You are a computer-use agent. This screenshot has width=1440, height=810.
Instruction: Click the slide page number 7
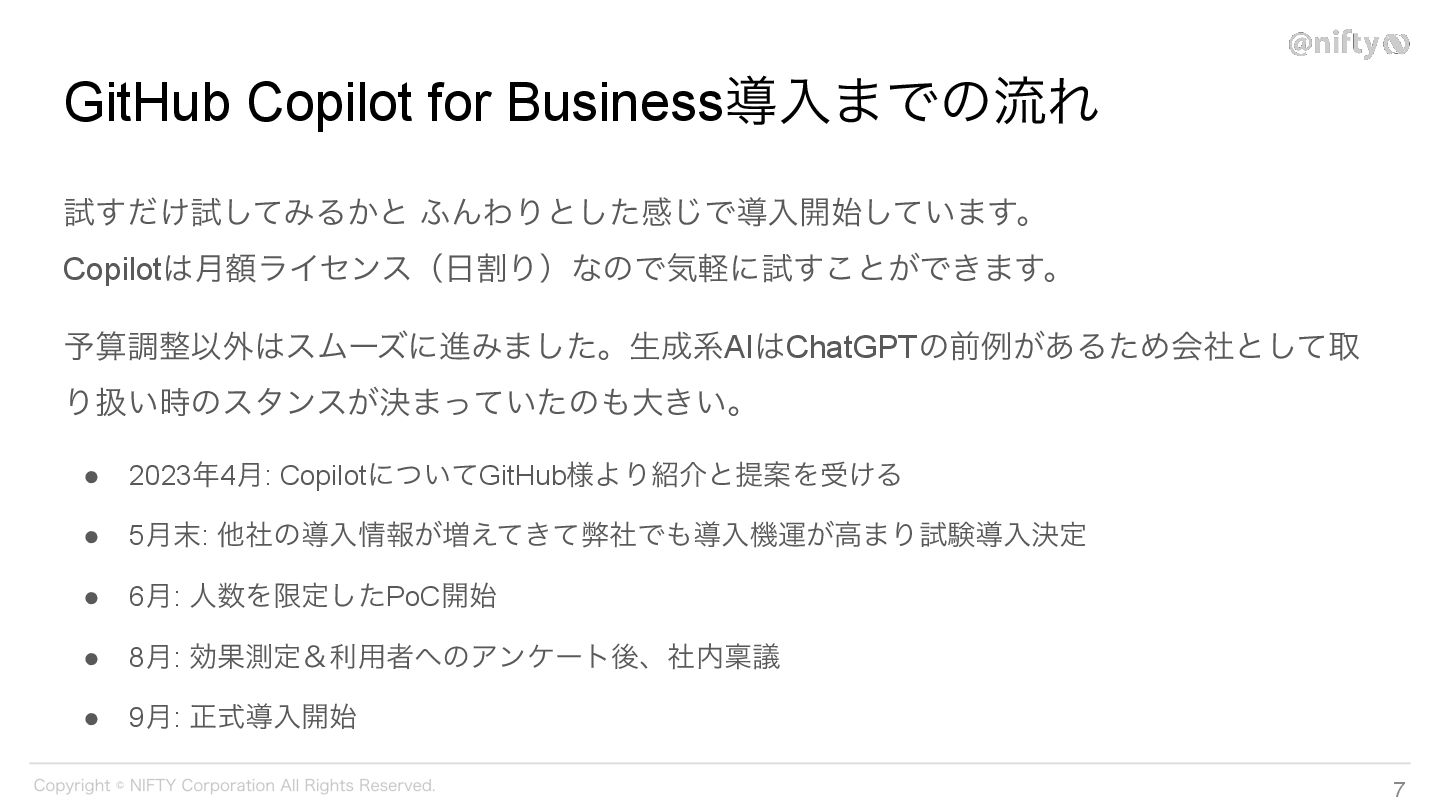(1399, 787)
